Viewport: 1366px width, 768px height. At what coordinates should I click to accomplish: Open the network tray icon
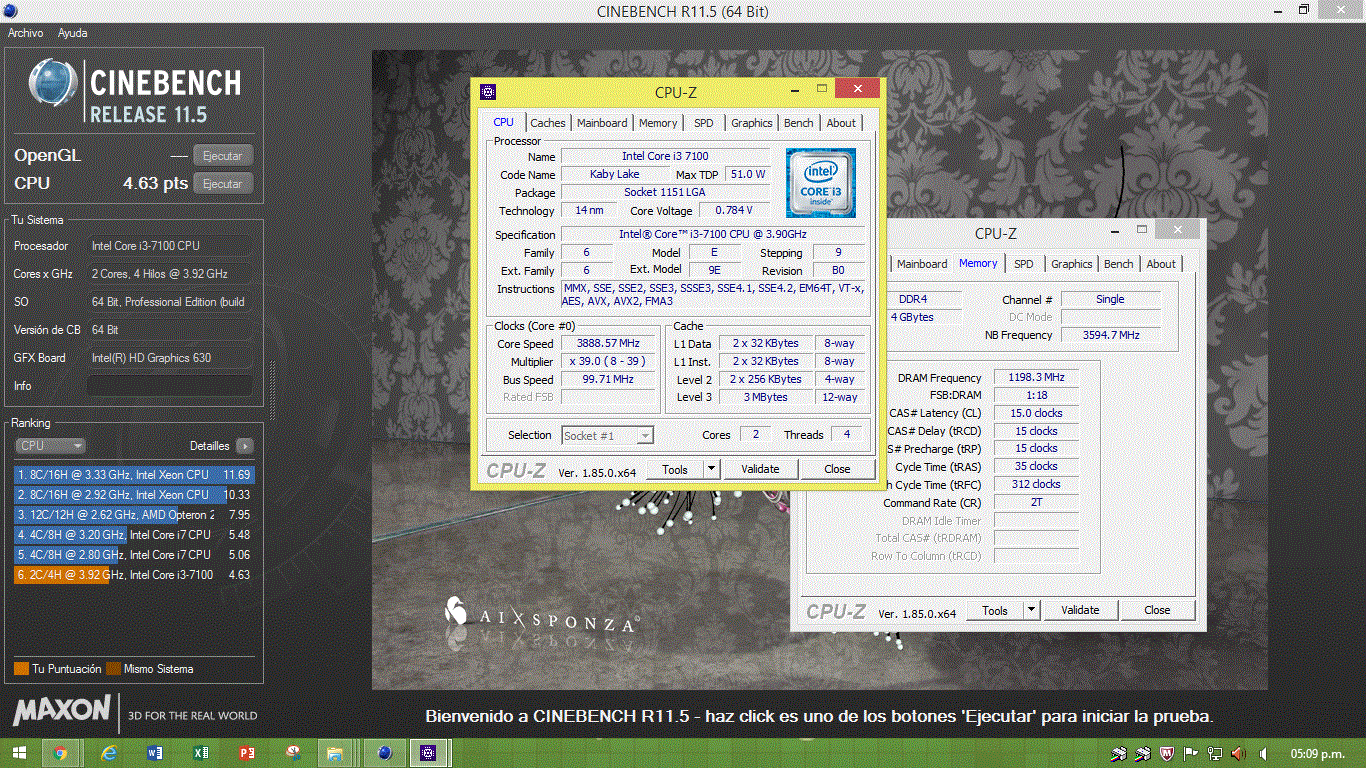click(1215, 753)
